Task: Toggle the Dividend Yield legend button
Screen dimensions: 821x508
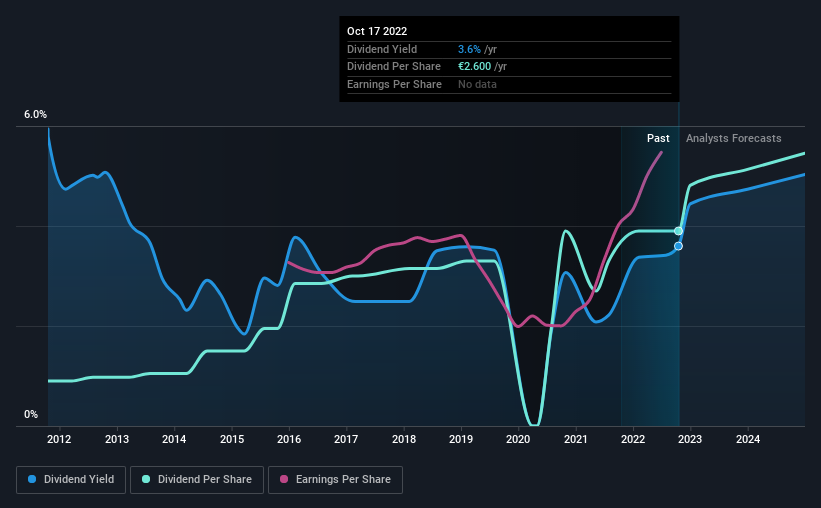Action: [x=71, y=480]
